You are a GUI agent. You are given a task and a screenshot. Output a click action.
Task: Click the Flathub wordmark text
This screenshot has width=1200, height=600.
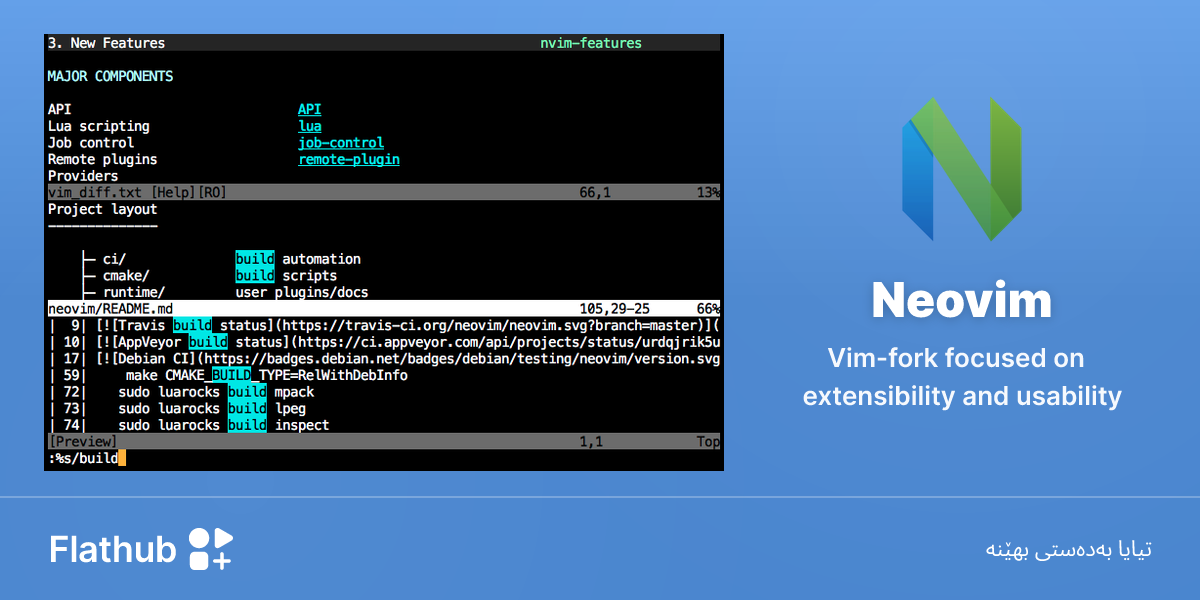click(x=113, y=549)
